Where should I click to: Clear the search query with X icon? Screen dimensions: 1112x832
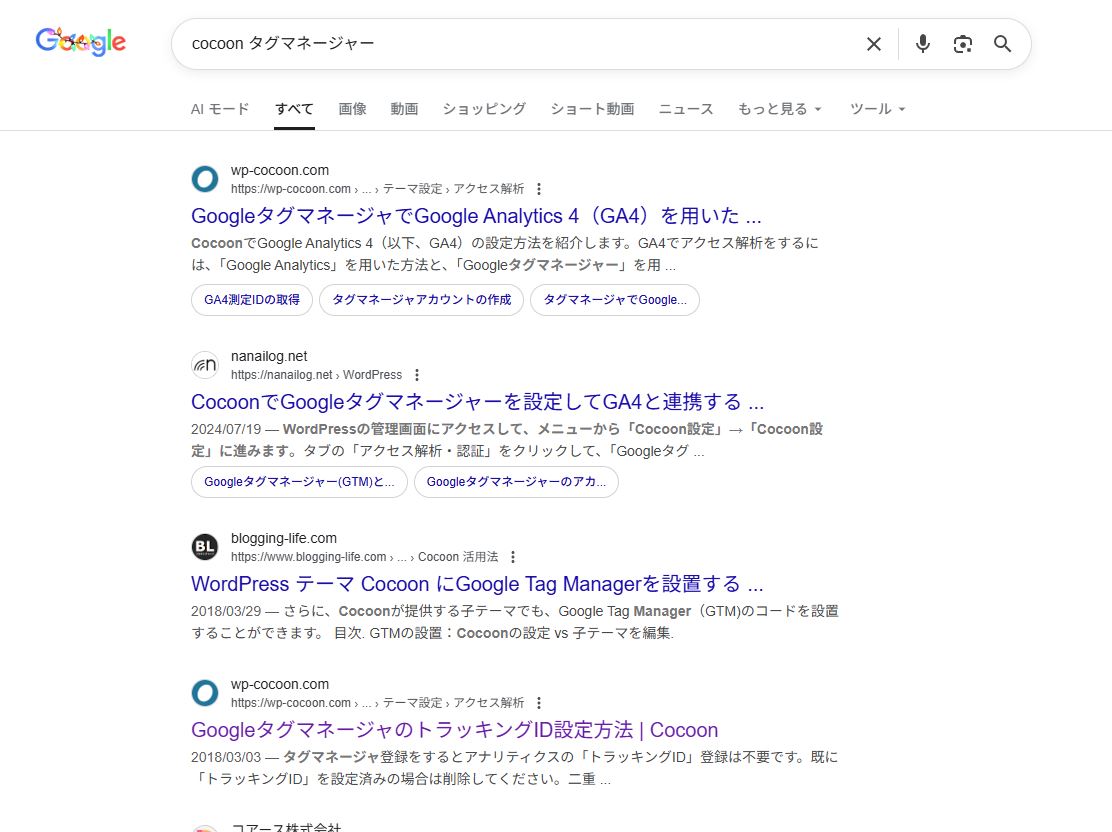(874, 44)
